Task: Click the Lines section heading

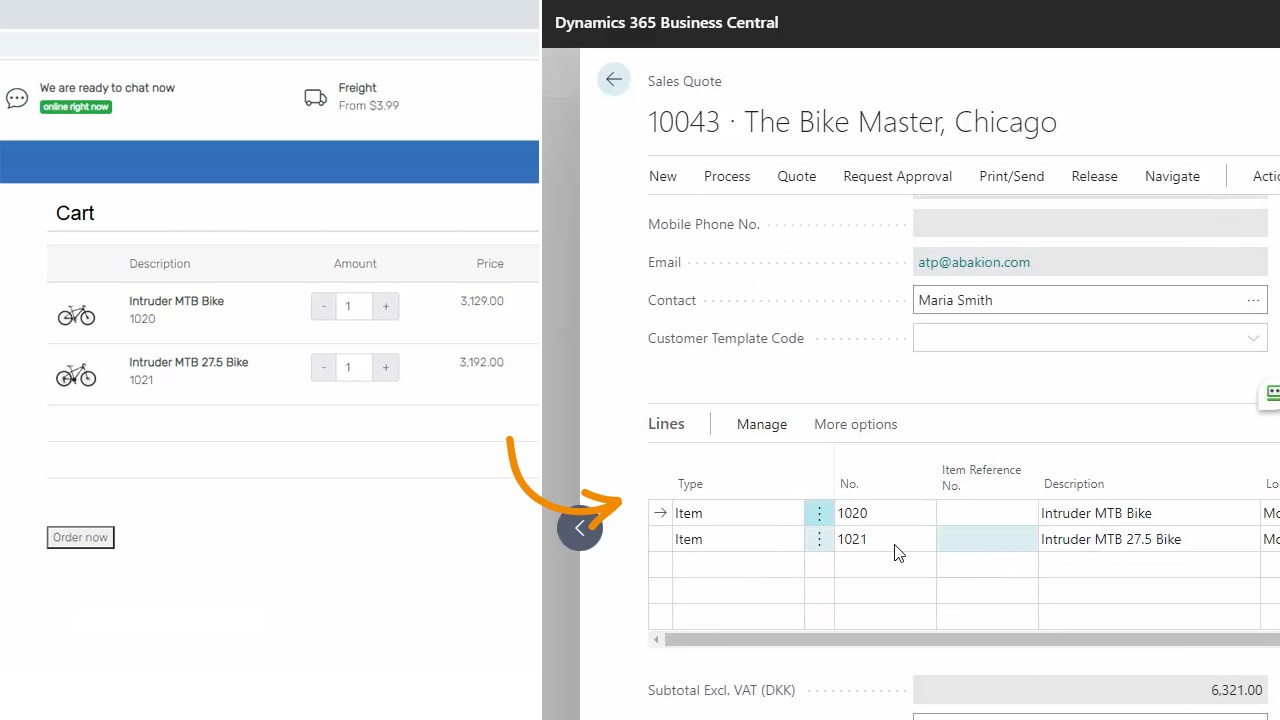Action: pos(666,423)
